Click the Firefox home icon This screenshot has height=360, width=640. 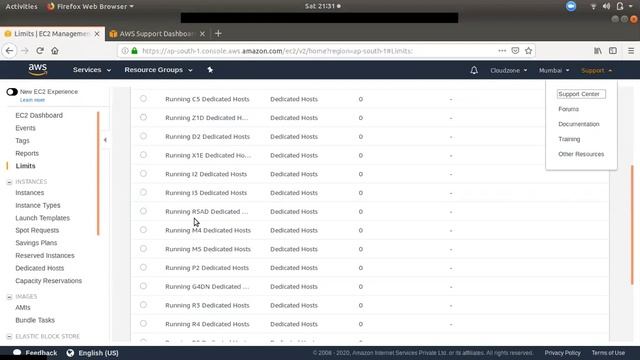[55, 51]
